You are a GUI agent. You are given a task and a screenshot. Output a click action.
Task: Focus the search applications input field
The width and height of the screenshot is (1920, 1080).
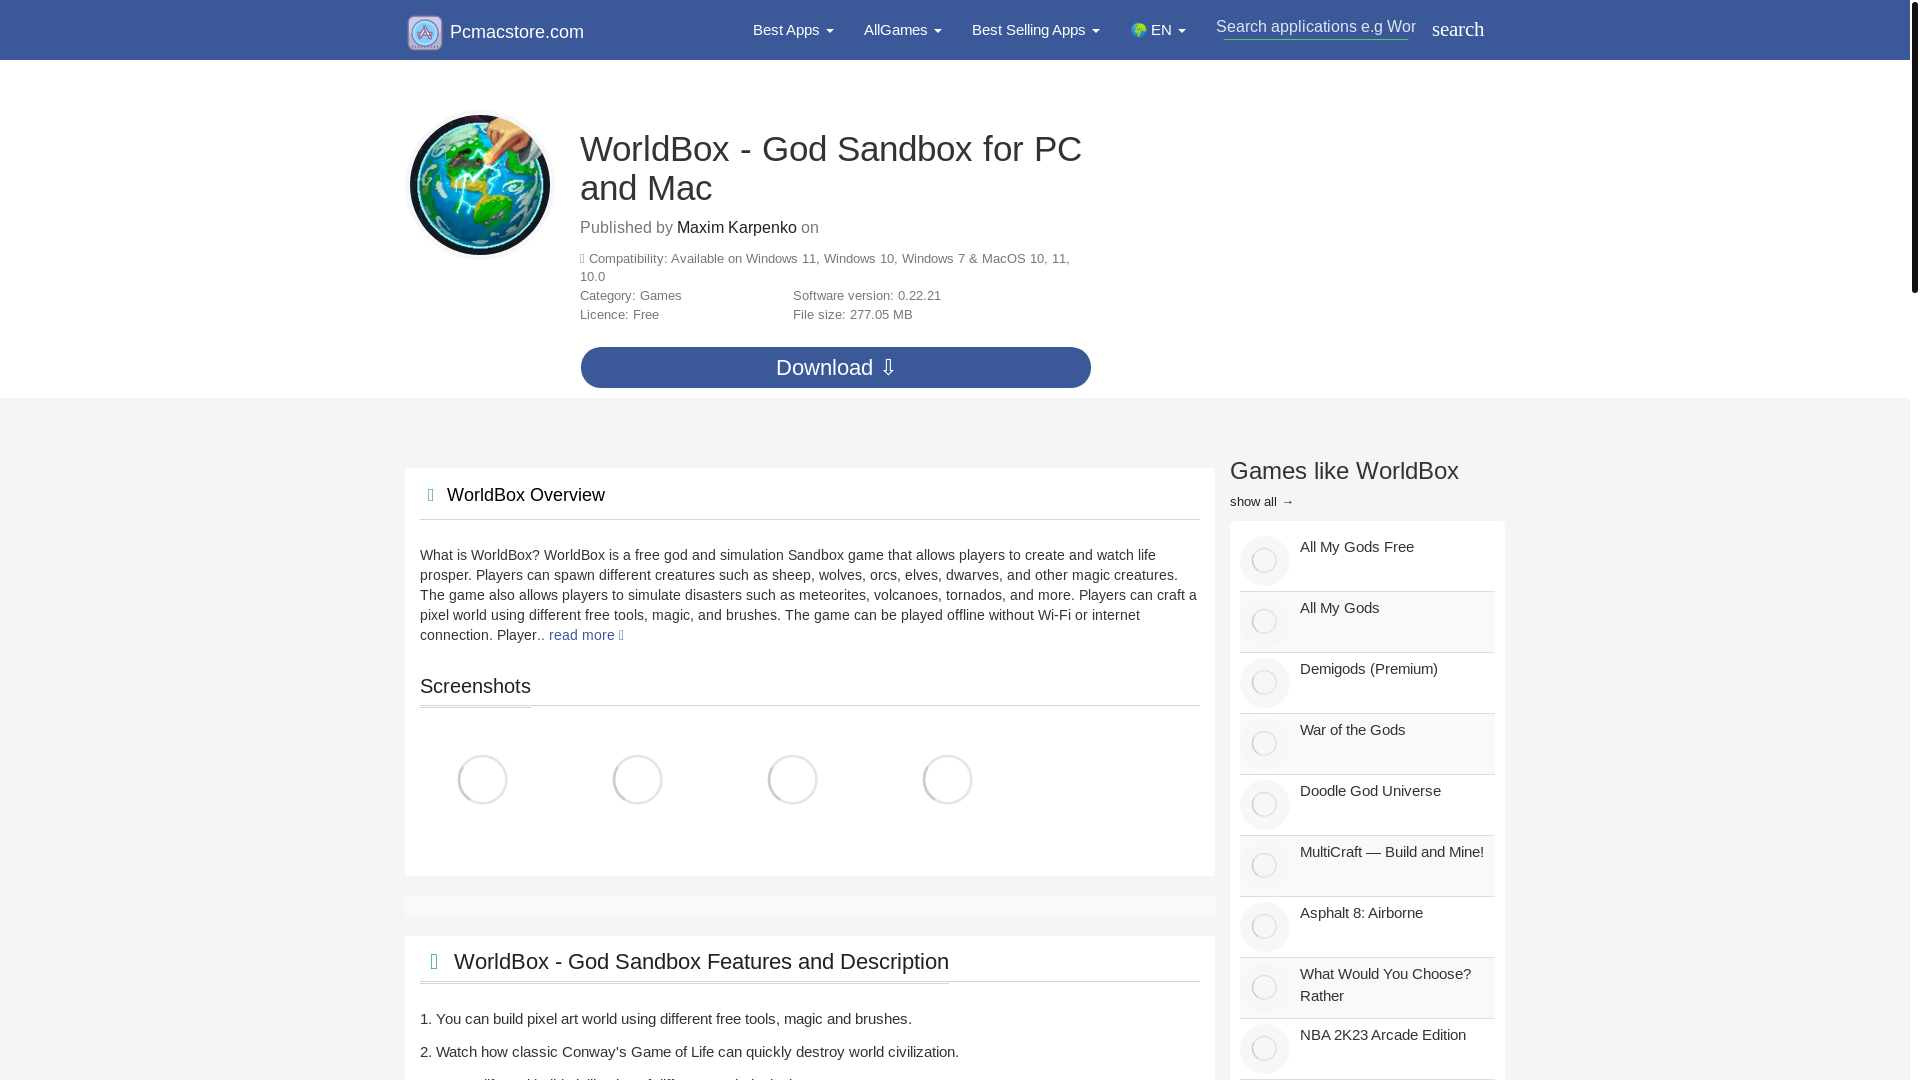coord(1315,27)
